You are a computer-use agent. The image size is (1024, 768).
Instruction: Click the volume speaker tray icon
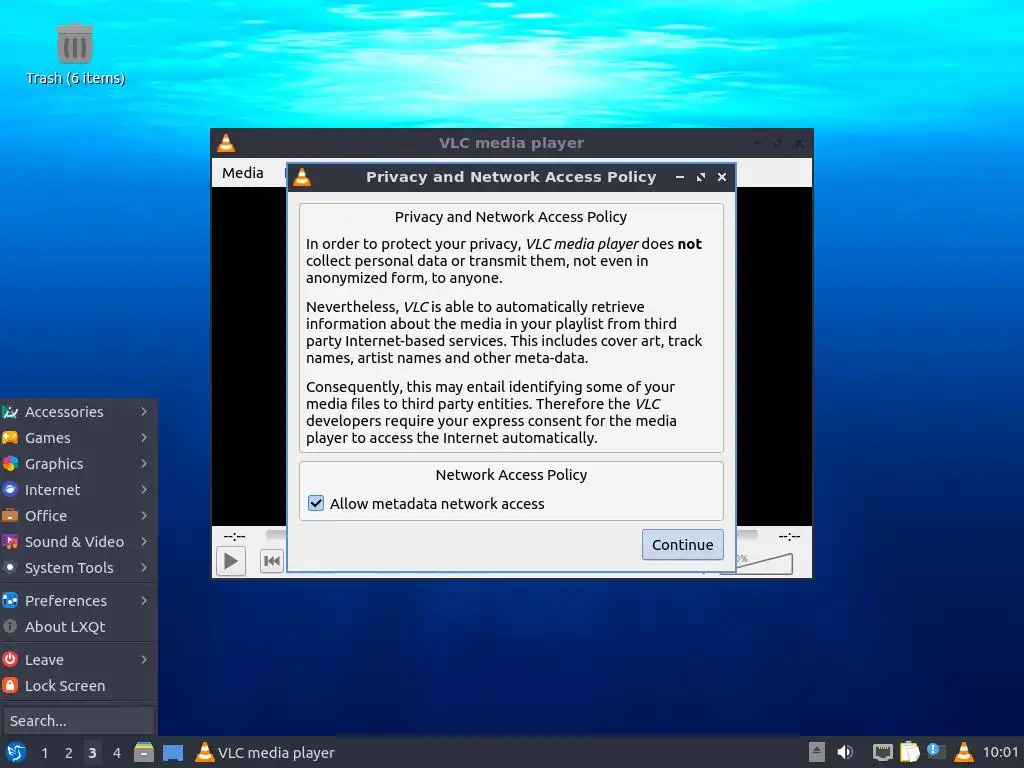click(845, 752)
